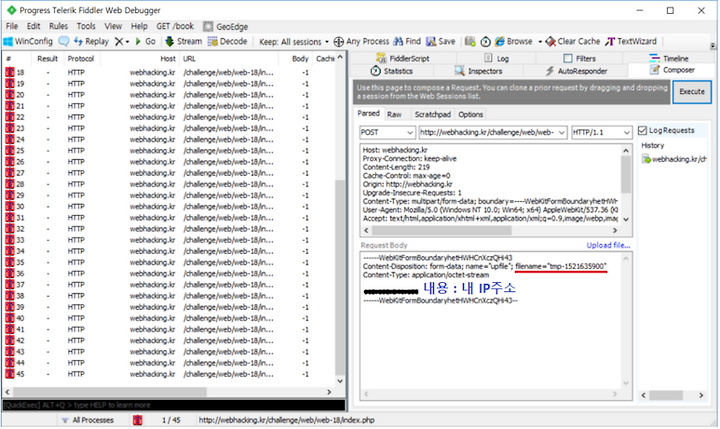Open the File menu
This screenshot has height=429, width=720.
[12, 26]
